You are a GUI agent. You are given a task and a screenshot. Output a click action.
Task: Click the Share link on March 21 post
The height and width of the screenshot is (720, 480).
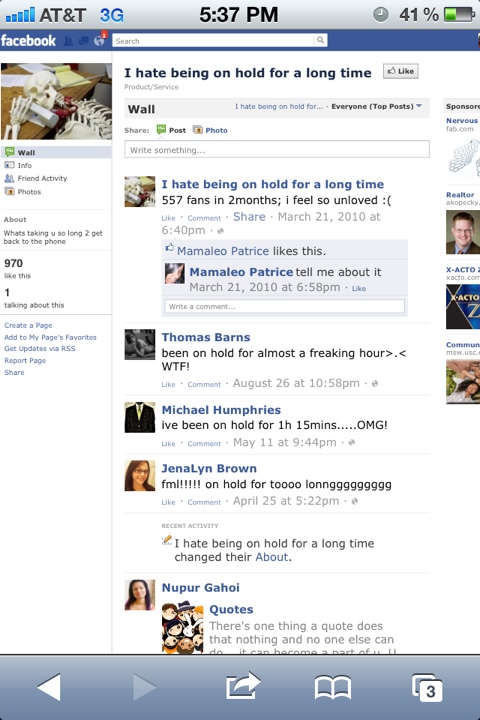pos(249,216)
